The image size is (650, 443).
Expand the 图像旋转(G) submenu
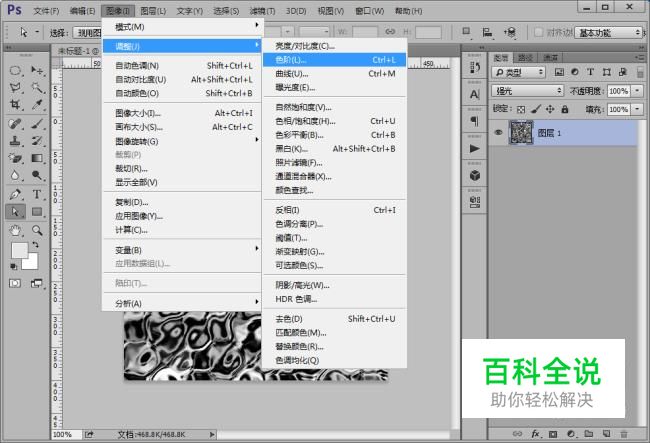(181, 141)
